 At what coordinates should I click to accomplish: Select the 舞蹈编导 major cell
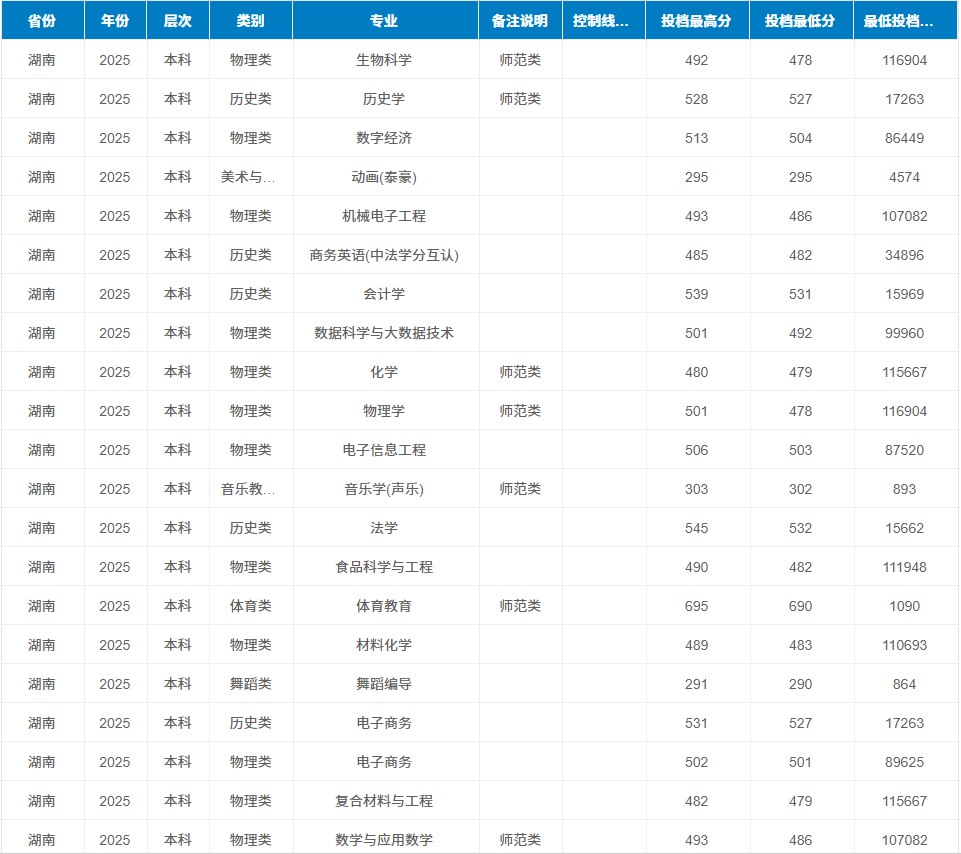384,684
